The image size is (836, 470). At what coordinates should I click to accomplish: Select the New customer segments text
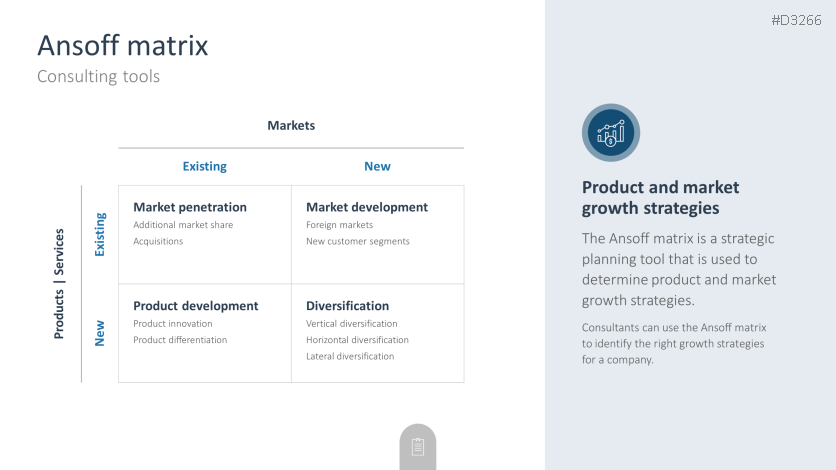(358, 241)
